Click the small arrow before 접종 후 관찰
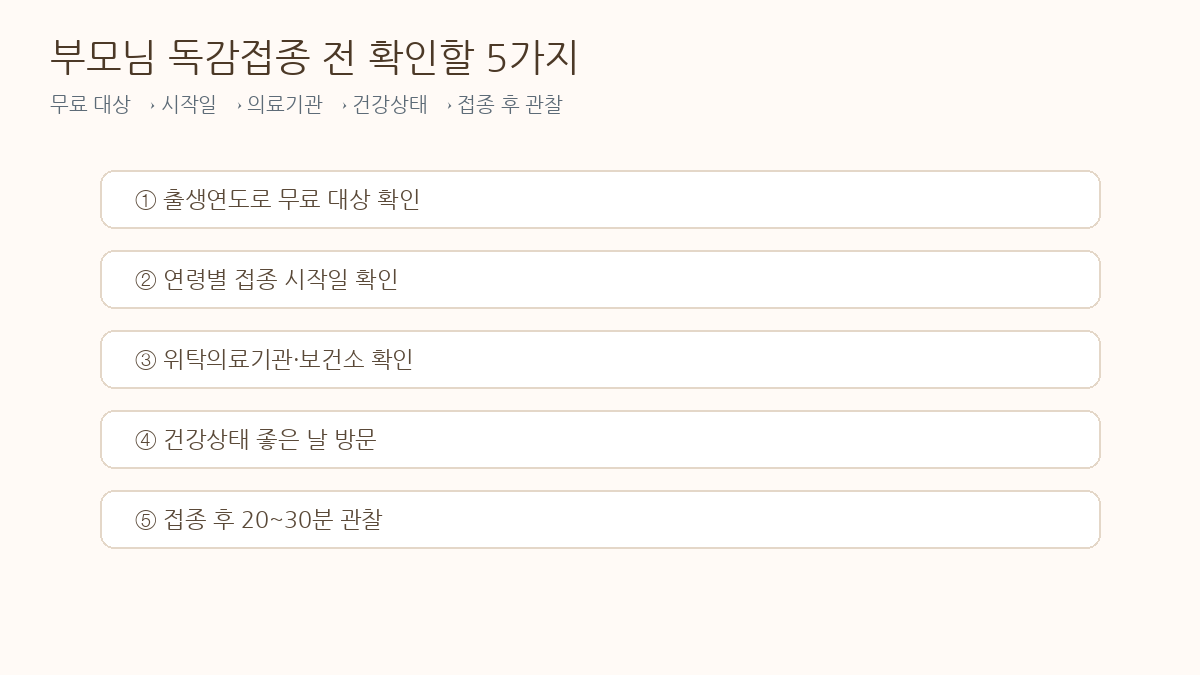This screenshot has width=1200, height=675. coord(449,105)
